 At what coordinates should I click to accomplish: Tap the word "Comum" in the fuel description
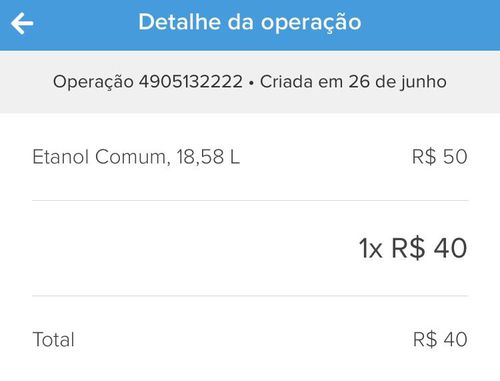(x=131, y=157)
